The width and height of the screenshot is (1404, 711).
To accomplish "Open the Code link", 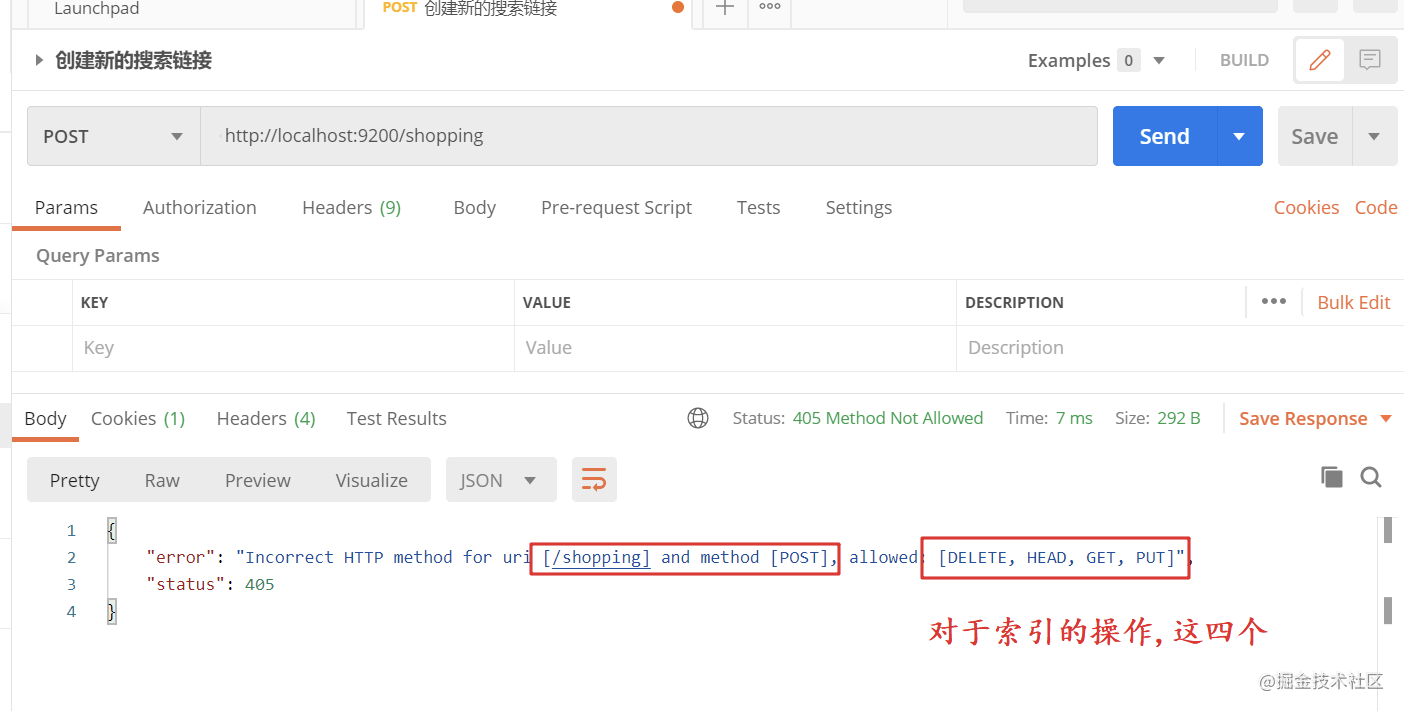I will 1376,207.
